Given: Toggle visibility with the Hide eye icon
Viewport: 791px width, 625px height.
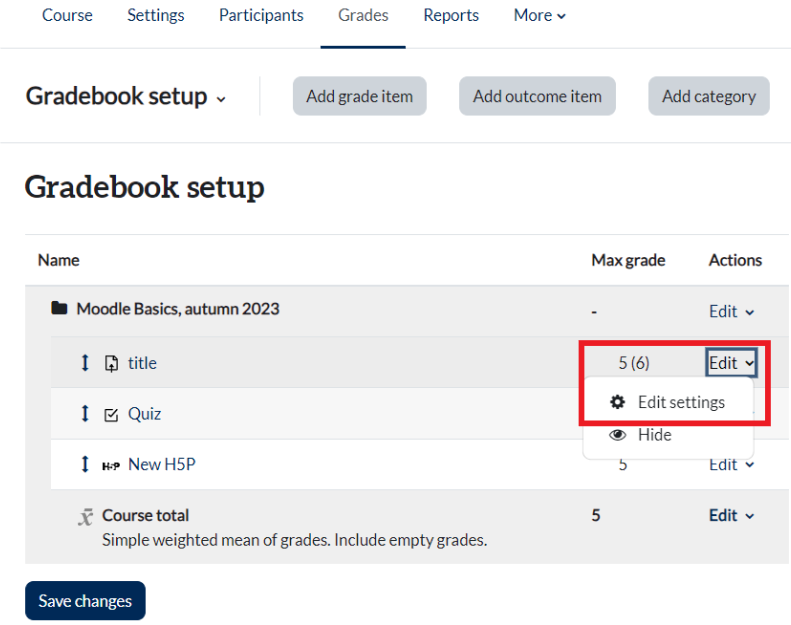Looking at the screenshot, I should pos(617,435).
